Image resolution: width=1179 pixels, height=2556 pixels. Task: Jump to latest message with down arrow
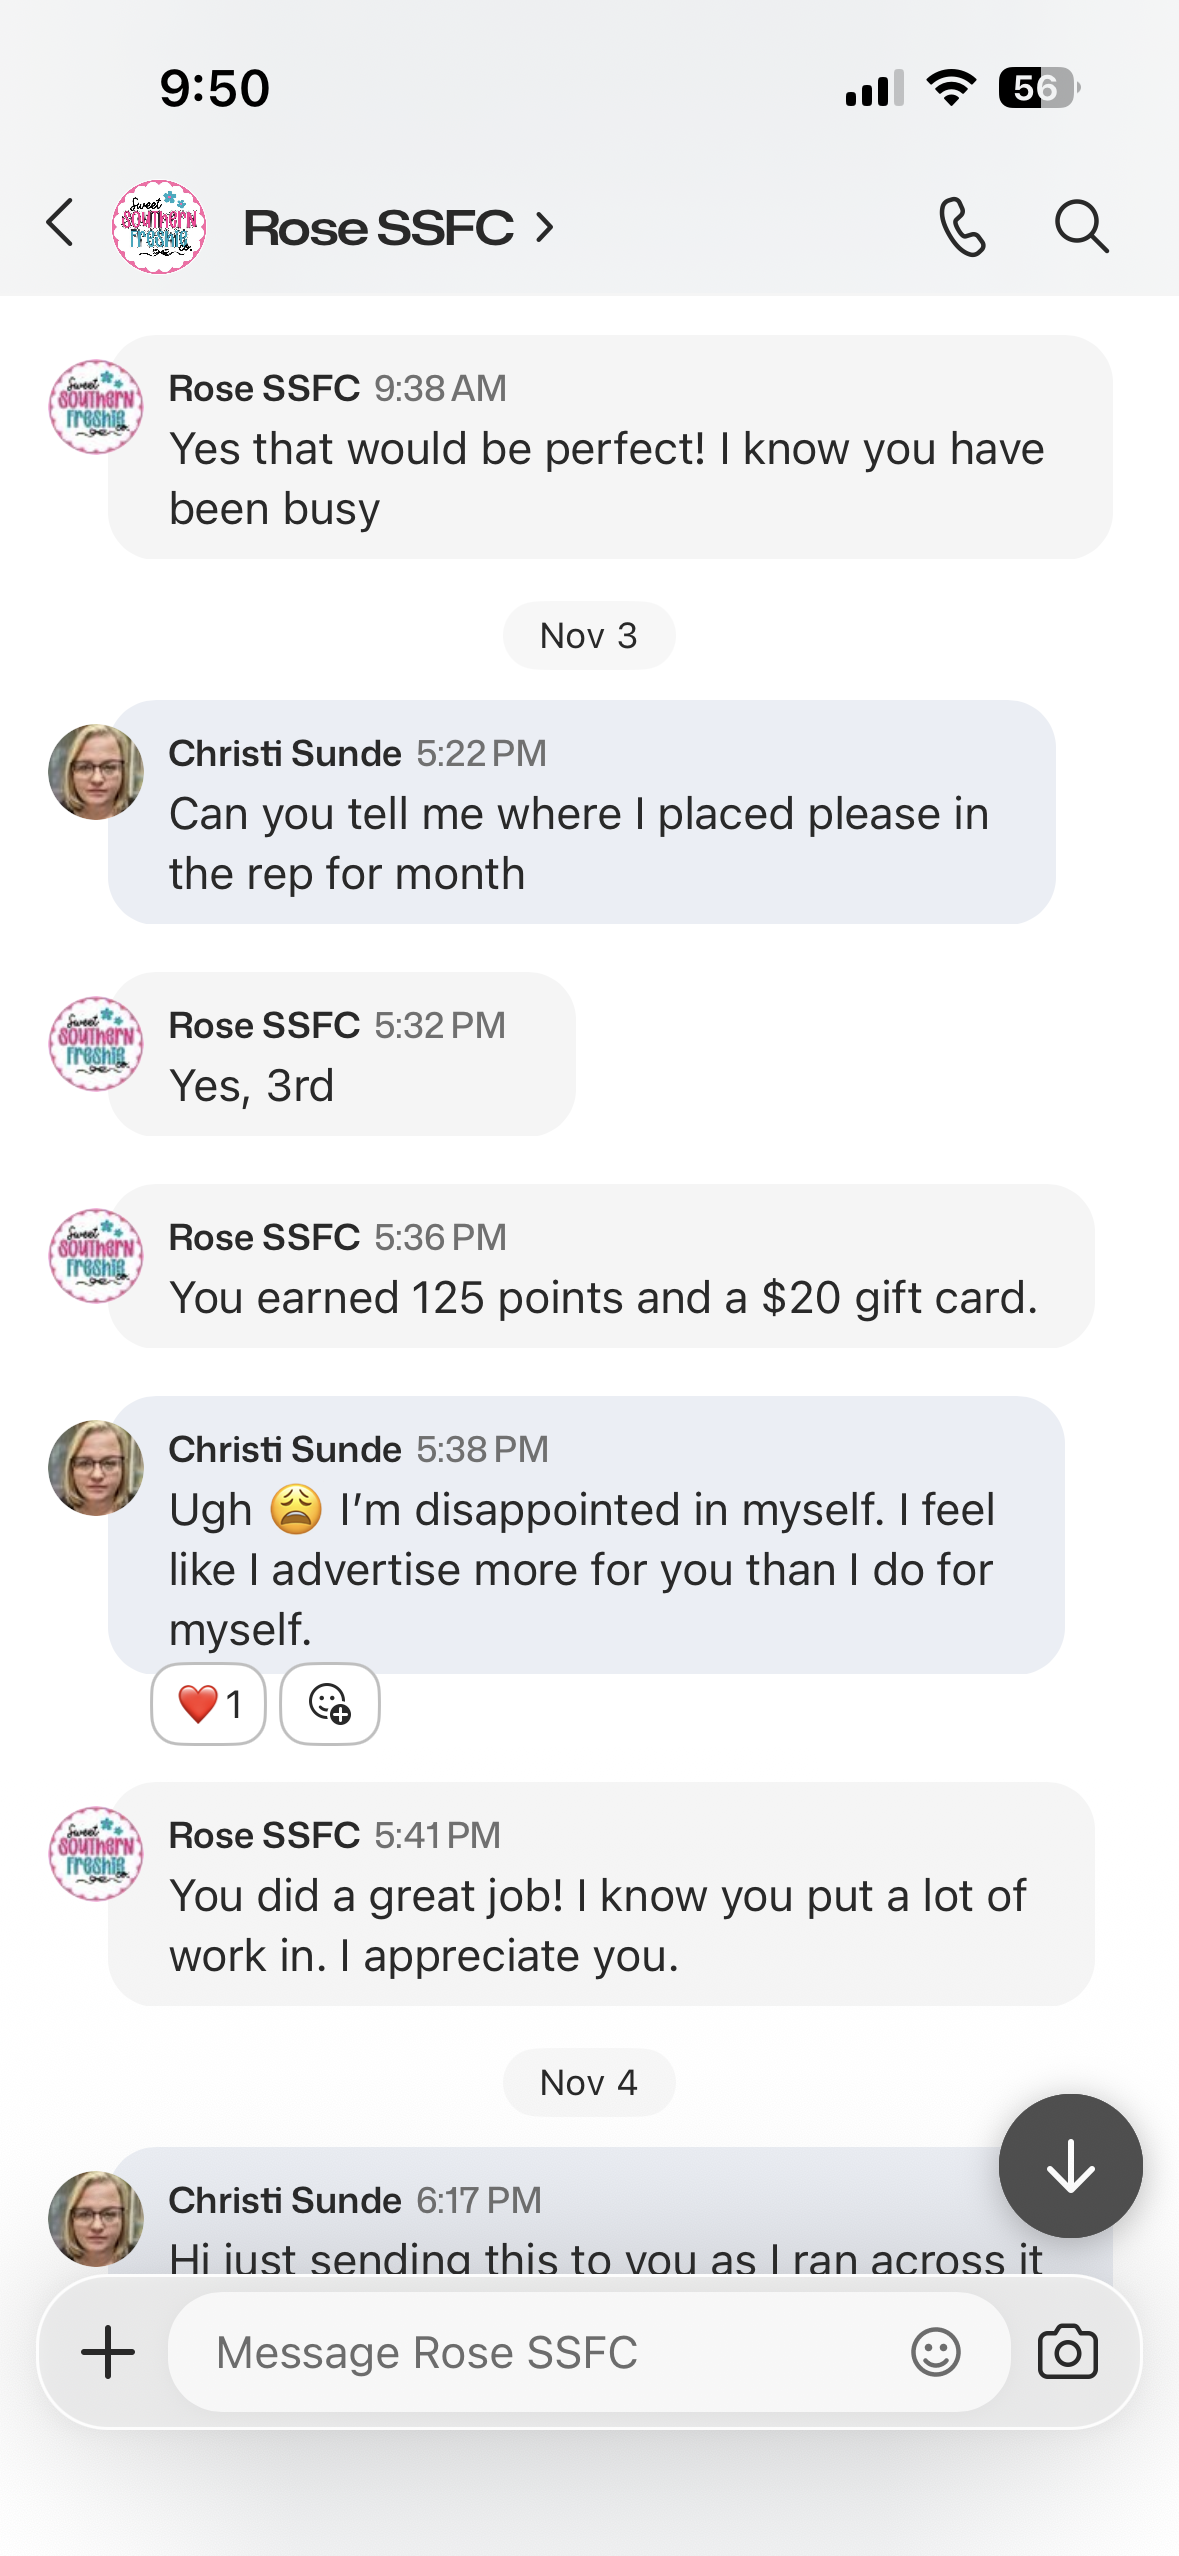click(1070, 2166)
